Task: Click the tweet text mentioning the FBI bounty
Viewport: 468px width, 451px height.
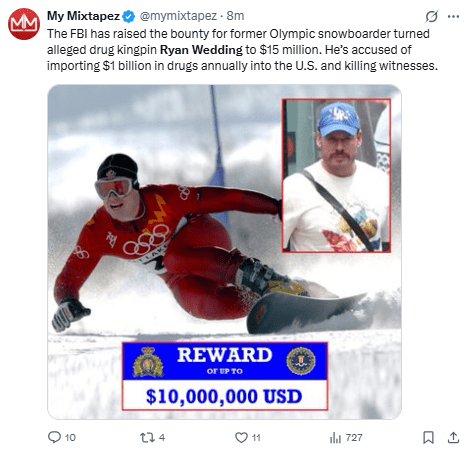Action: pyautogui.click(x=242, y=50)
